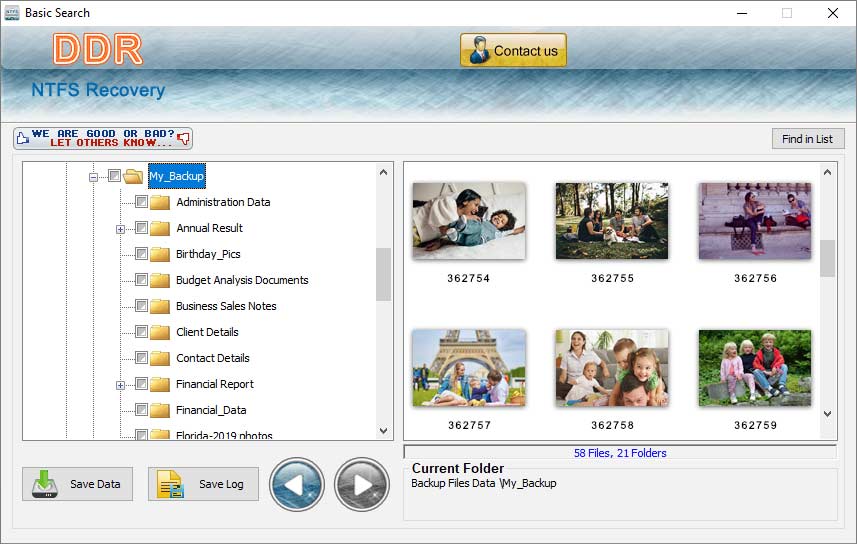
Task: Check the Birthday_Pics checkbox
Action: (141, 254)
